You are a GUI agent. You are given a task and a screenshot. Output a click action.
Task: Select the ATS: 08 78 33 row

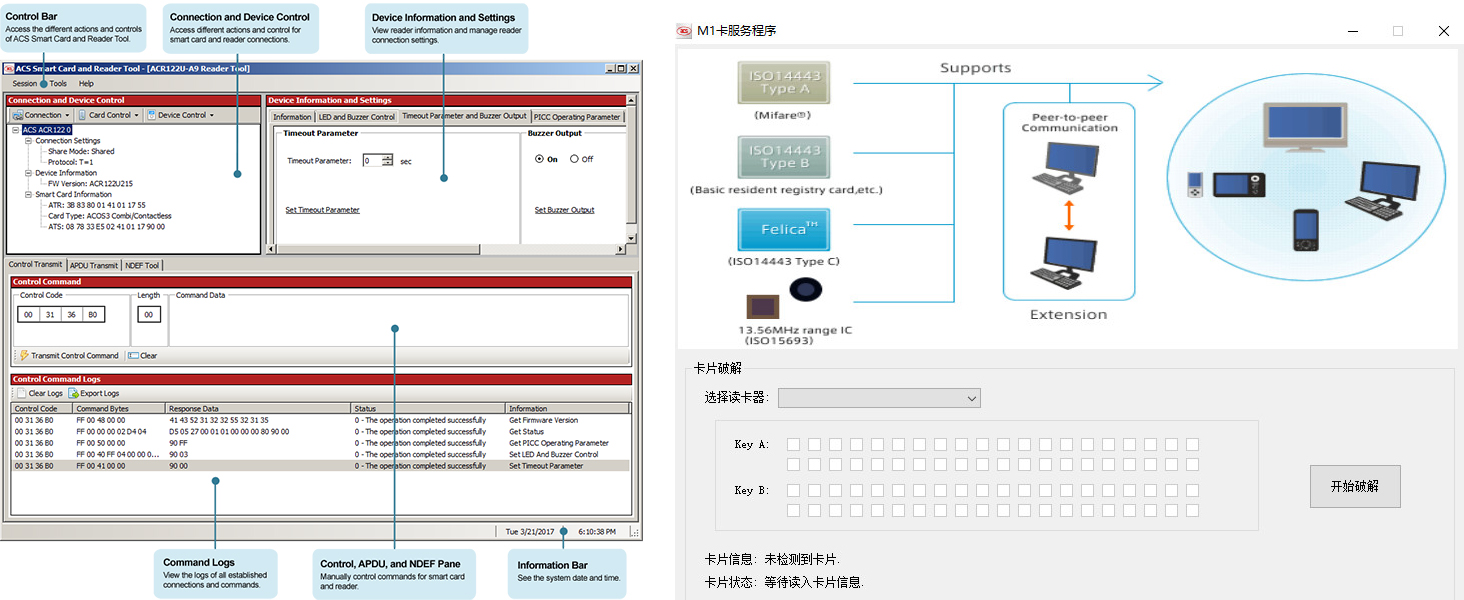tap(106, 227)
